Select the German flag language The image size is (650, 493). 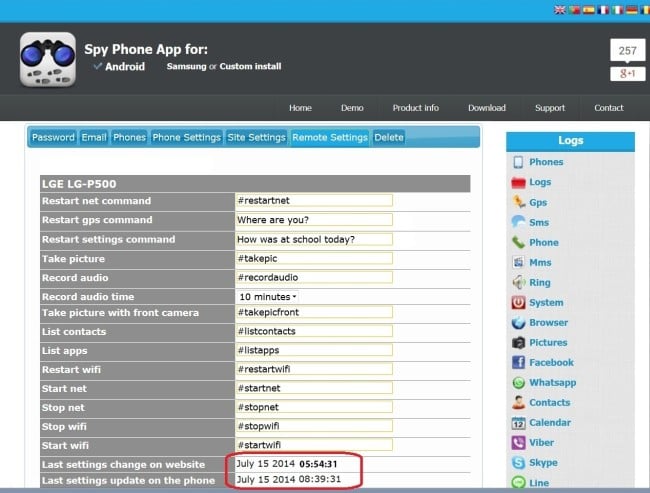click(x=632, y=10)
